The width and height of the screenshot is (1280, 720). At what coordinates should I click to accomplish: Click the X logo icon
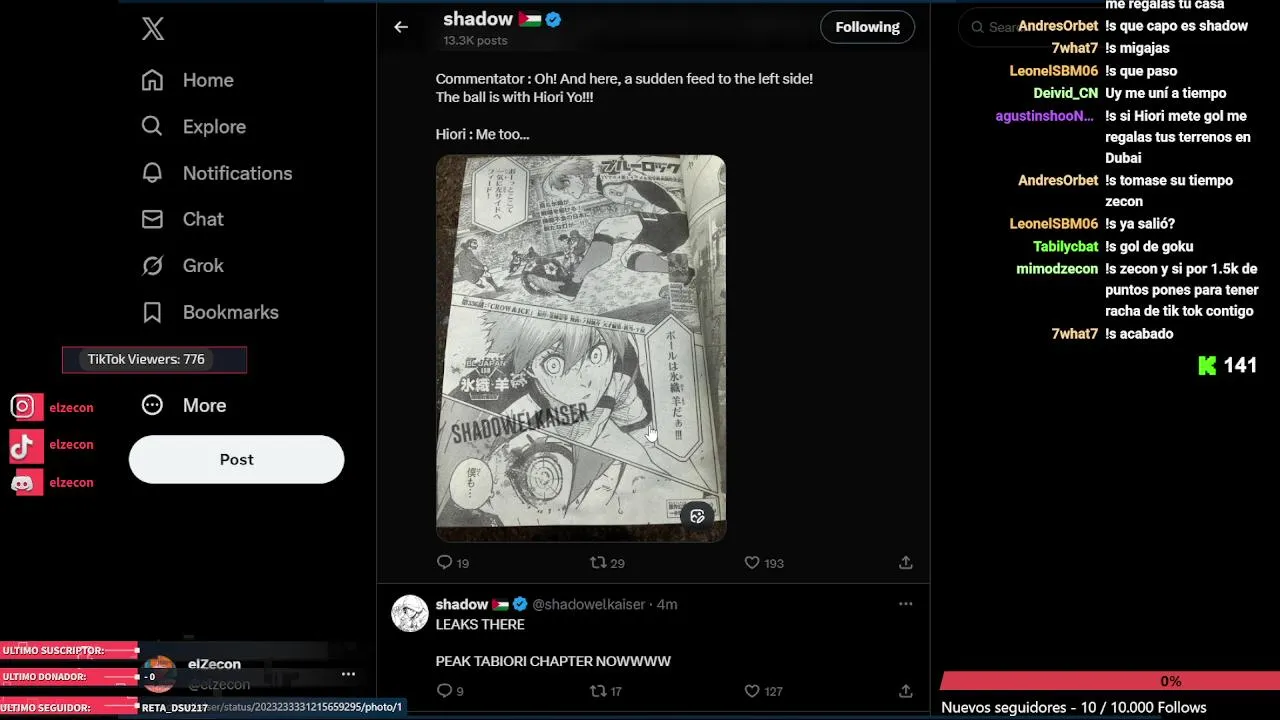pyautogui.click(x=153, y=29)
